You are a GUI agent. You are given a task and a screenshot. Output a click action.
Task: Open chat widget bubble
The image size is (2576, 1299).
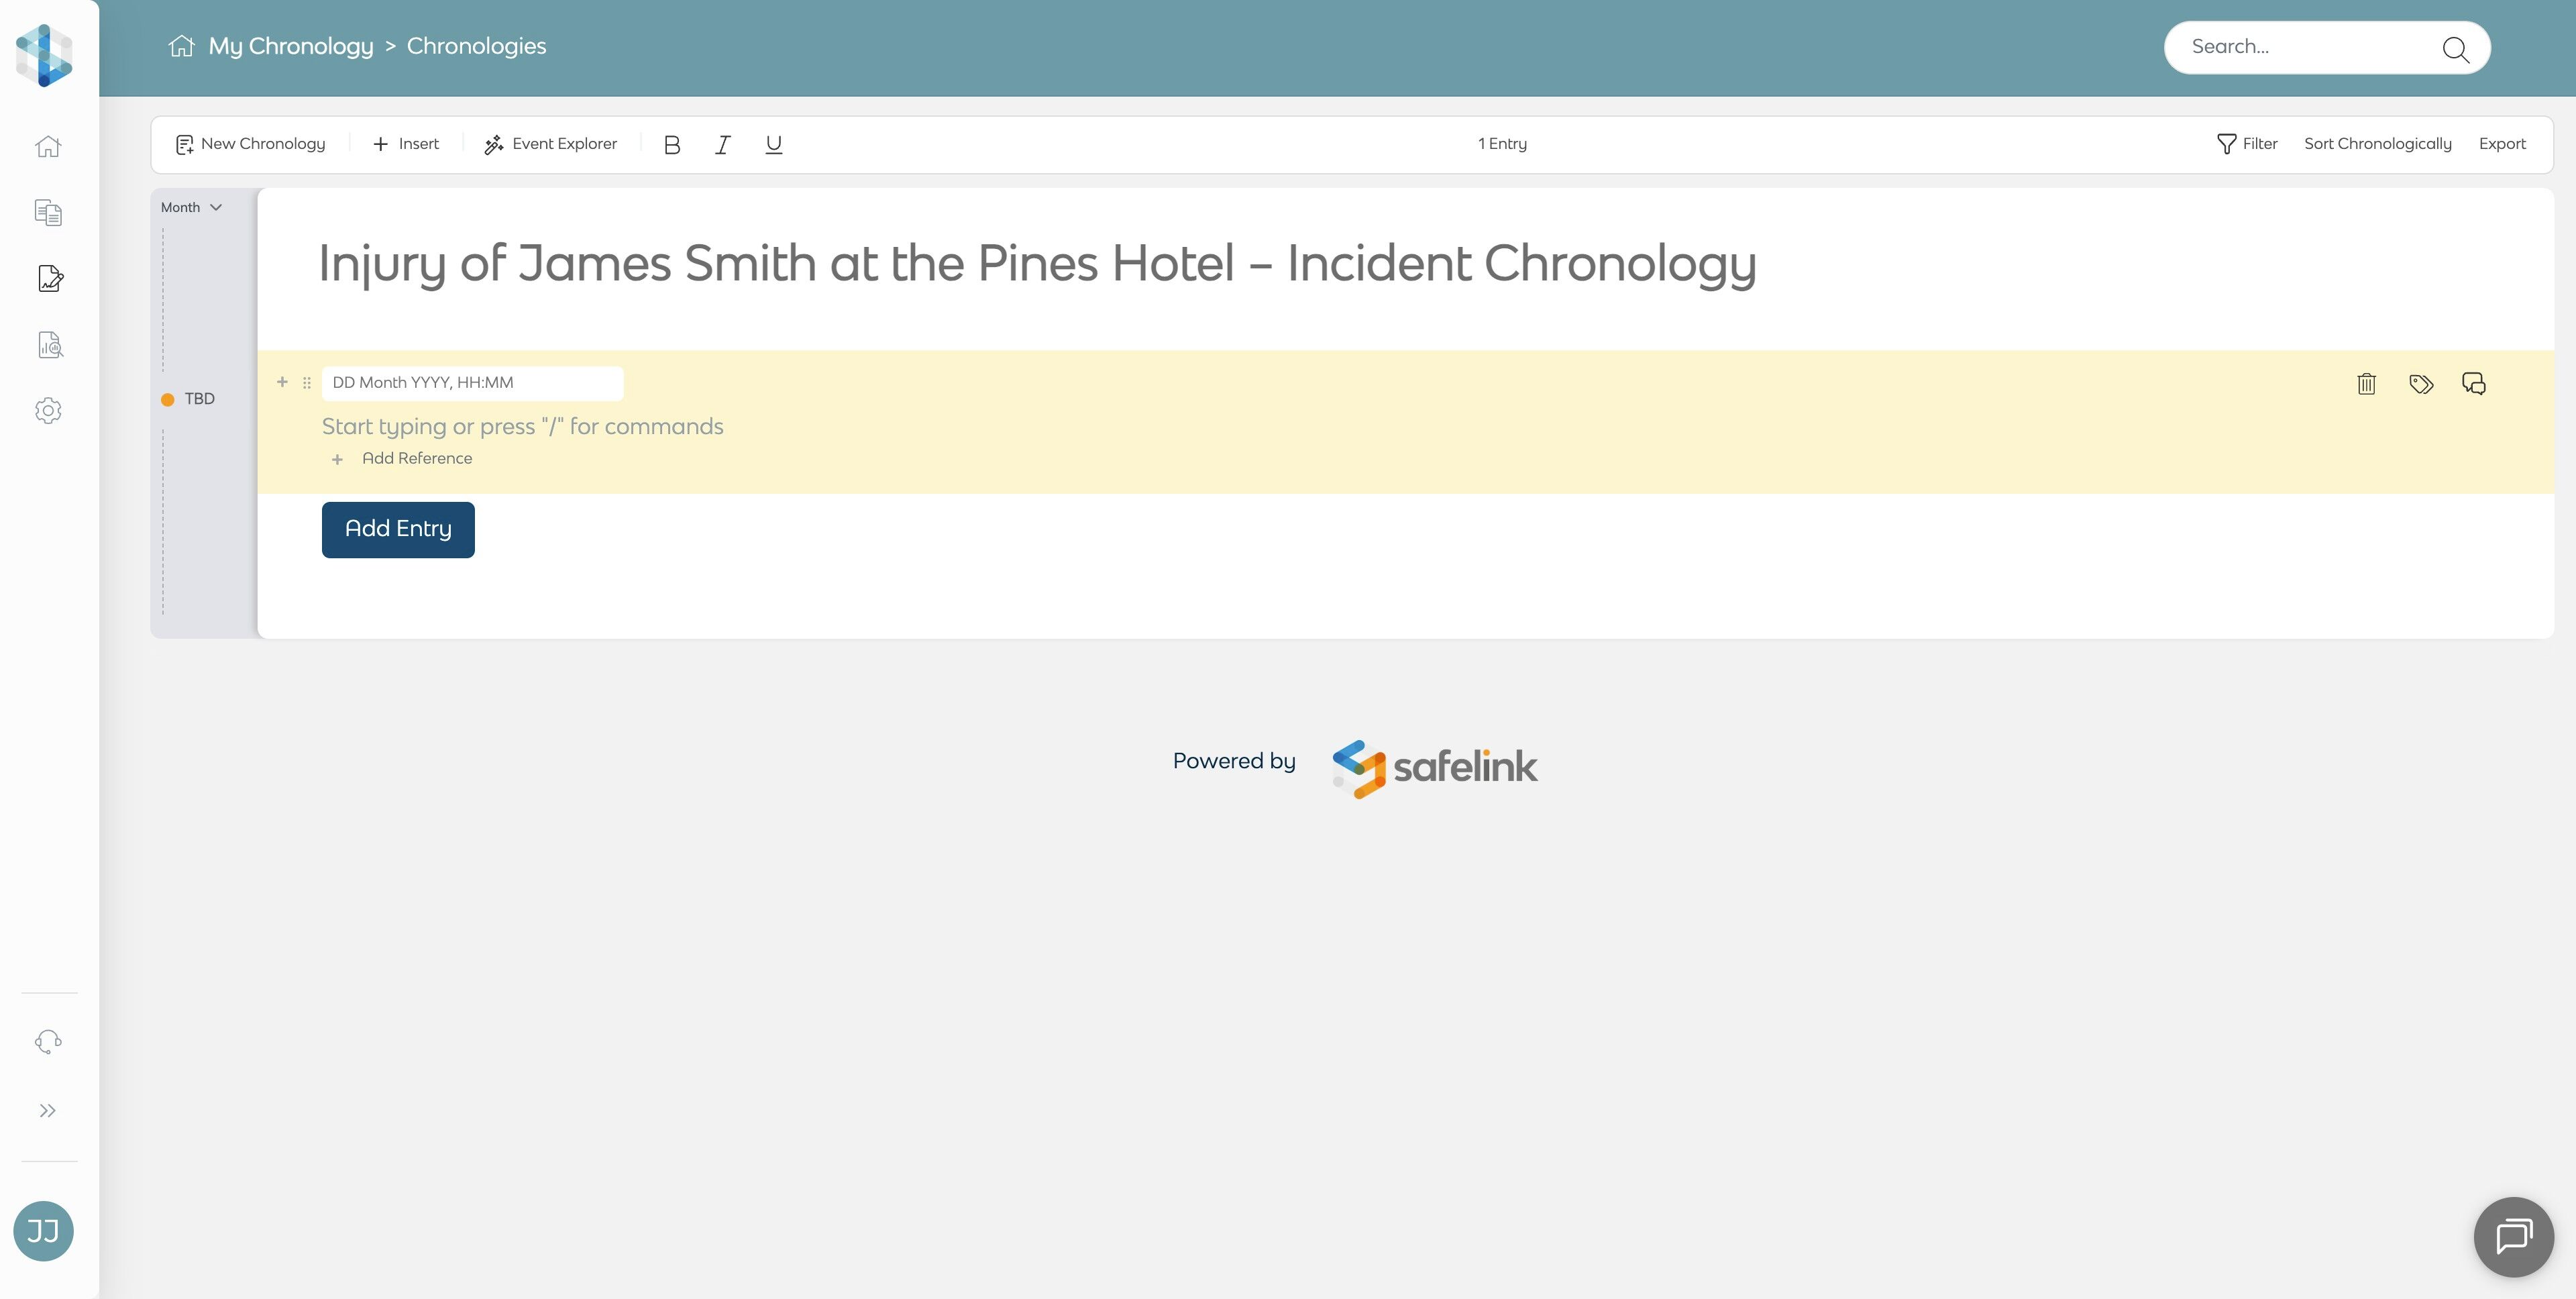[2513, 1237]
